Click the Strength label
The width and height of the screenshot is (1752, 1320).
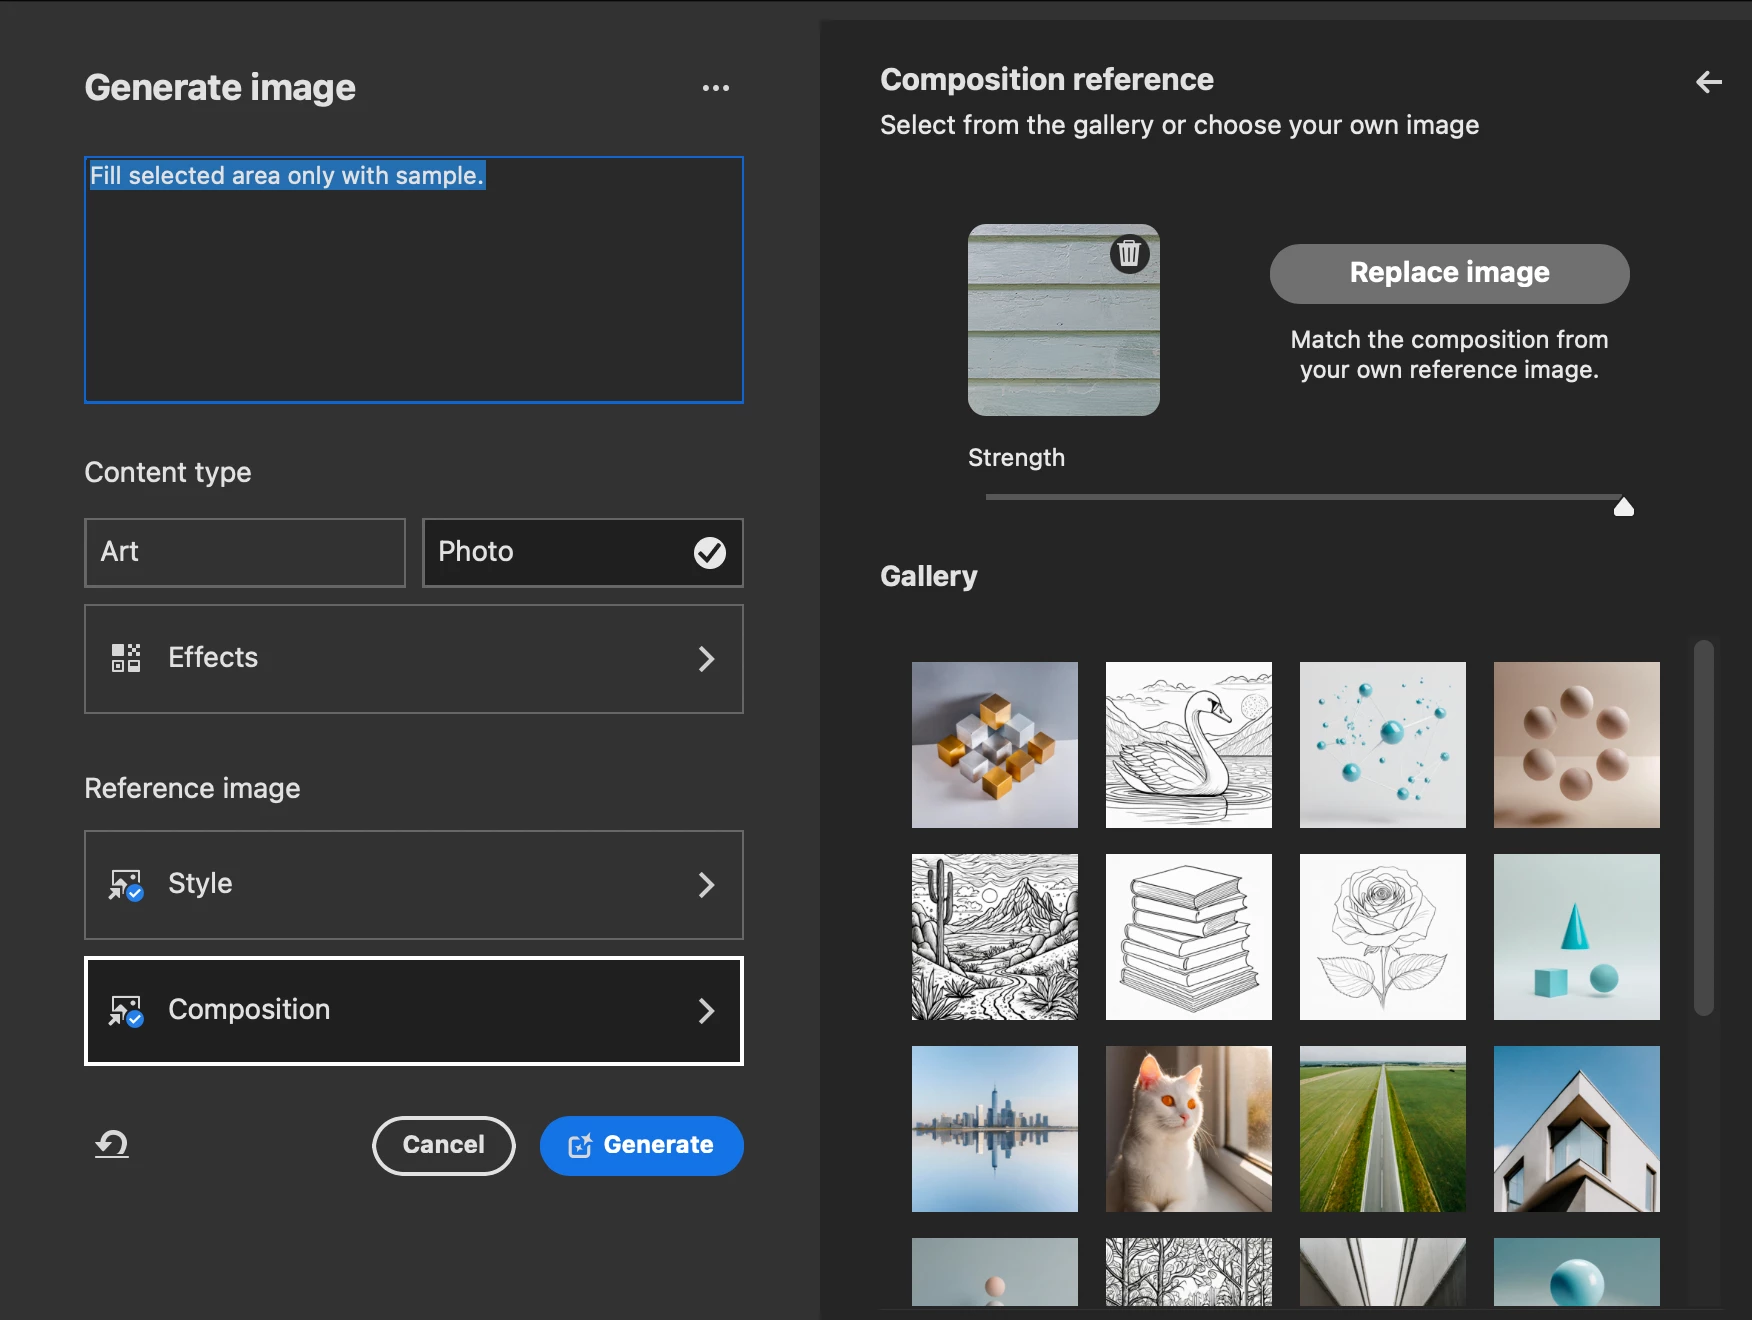(1016, 458)
